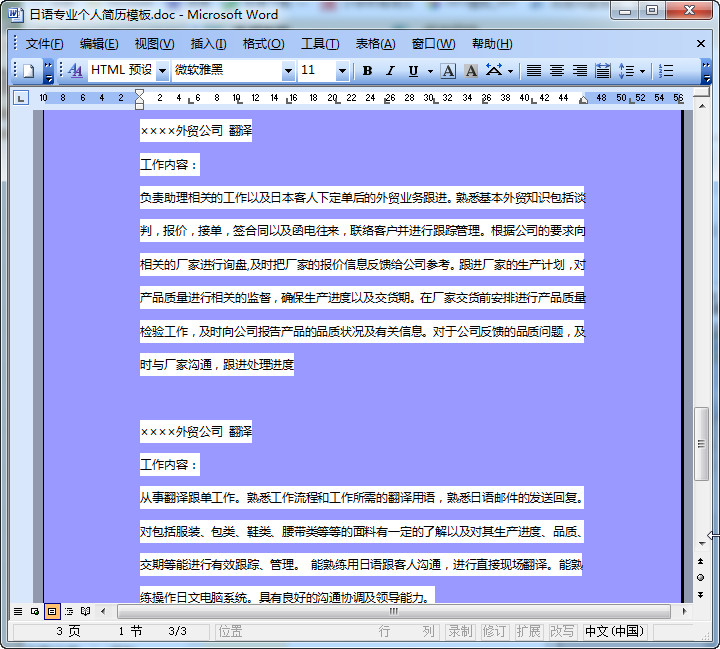The image size is (720, 649).
Task: Align paragraph to the right
Action: (x=579, y=71)
